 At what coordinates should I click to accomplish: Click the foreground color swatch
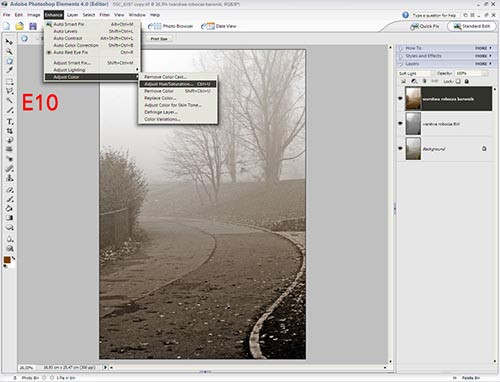(7, 260)
